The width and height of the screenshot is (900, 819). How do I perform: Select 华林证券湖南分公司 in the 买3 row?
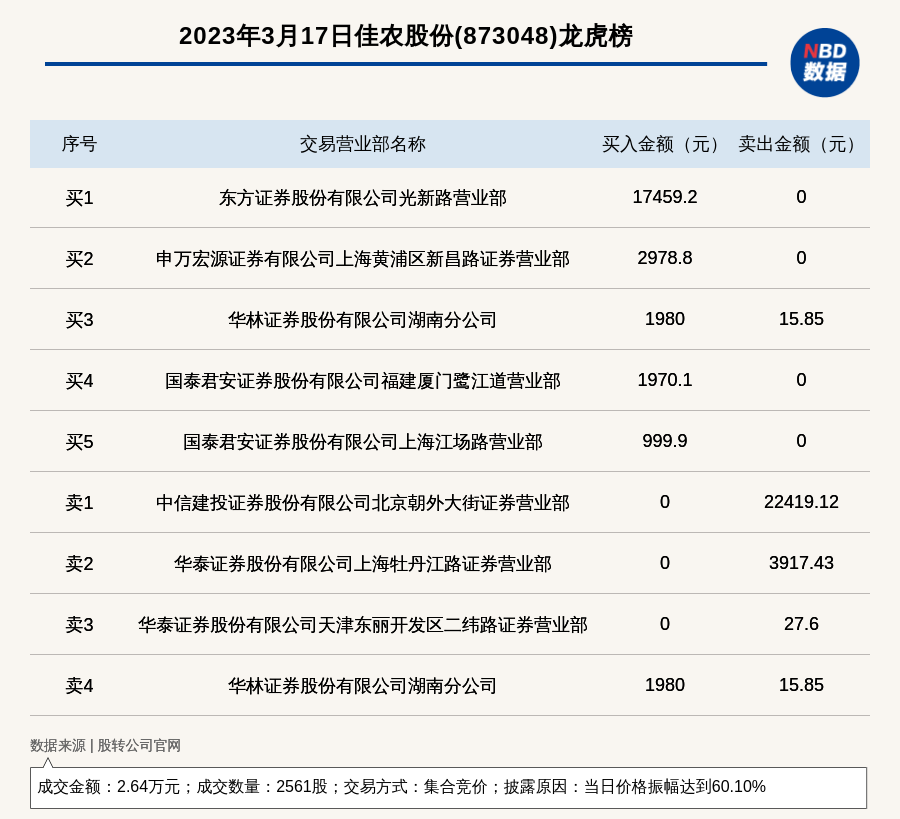tap(362, 320)
